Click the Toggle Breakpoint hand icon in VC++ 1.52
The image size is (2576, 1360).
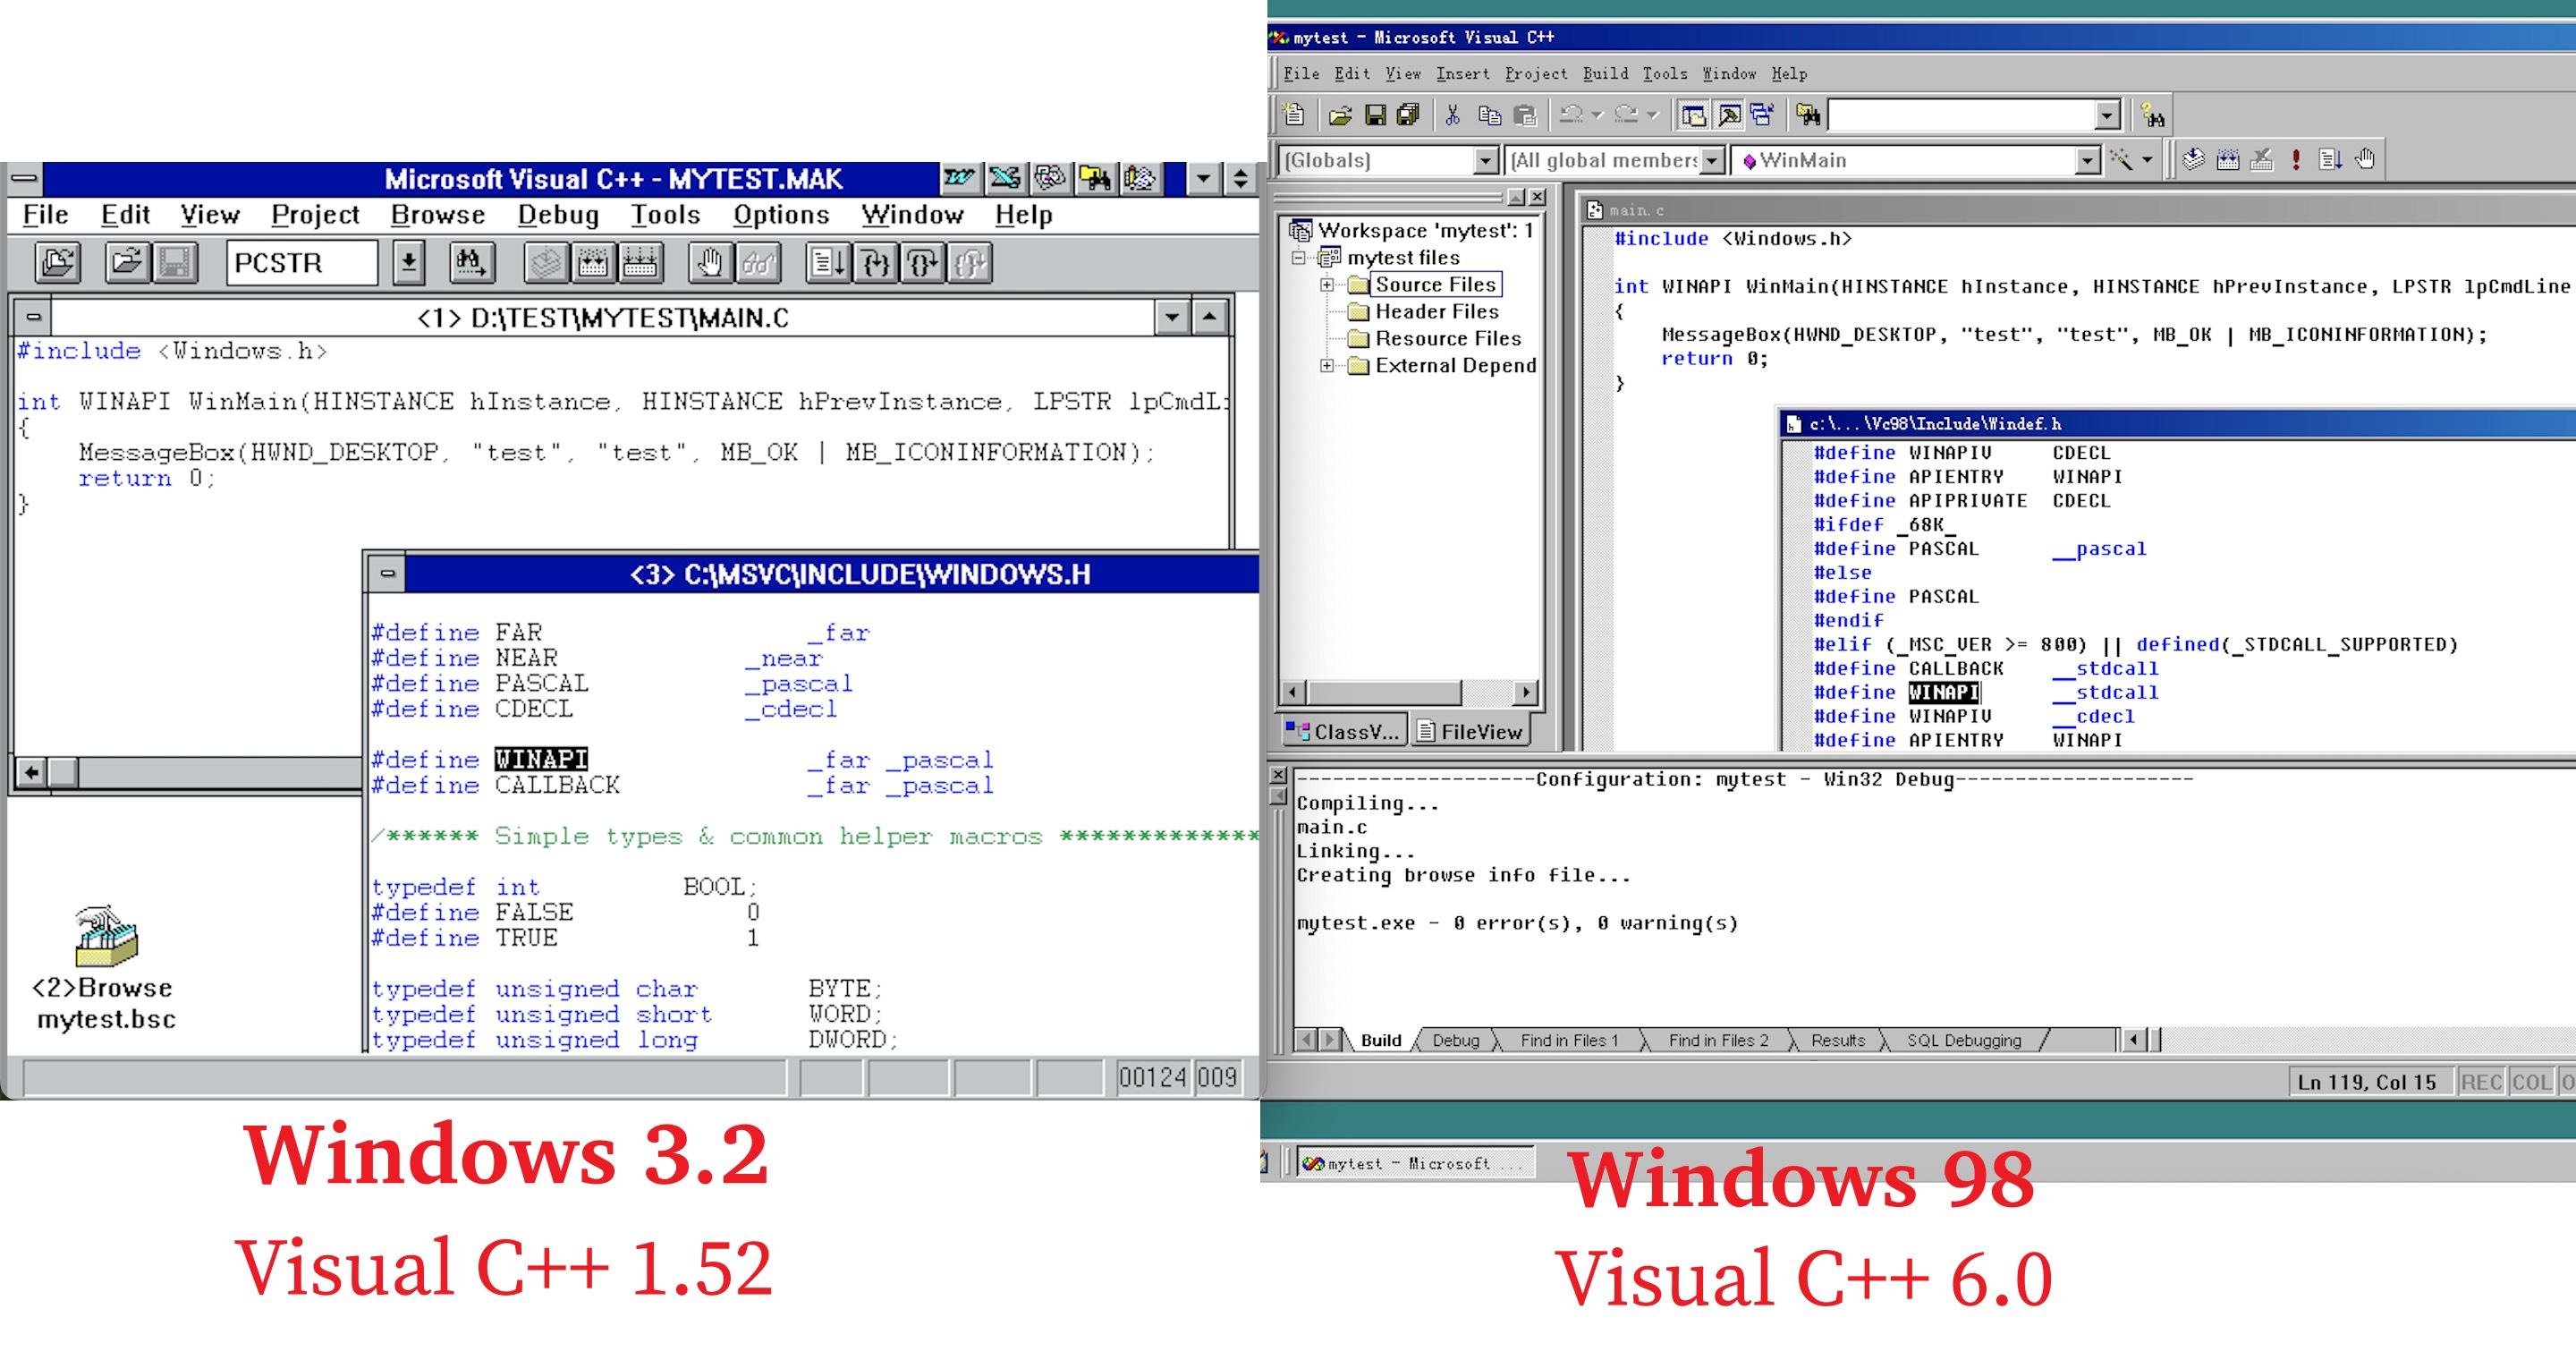[x=709, y=263]
